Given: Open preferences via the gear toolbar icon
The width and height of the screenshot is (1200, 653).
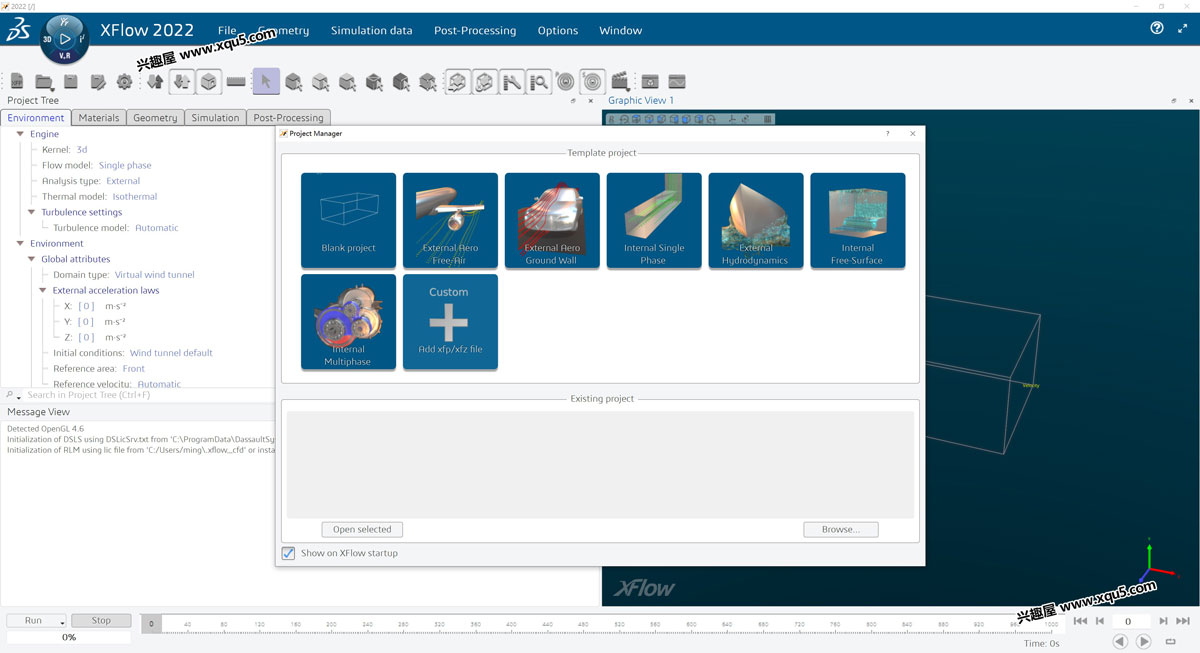Looking at the screenshot, I should coord(125,82).
